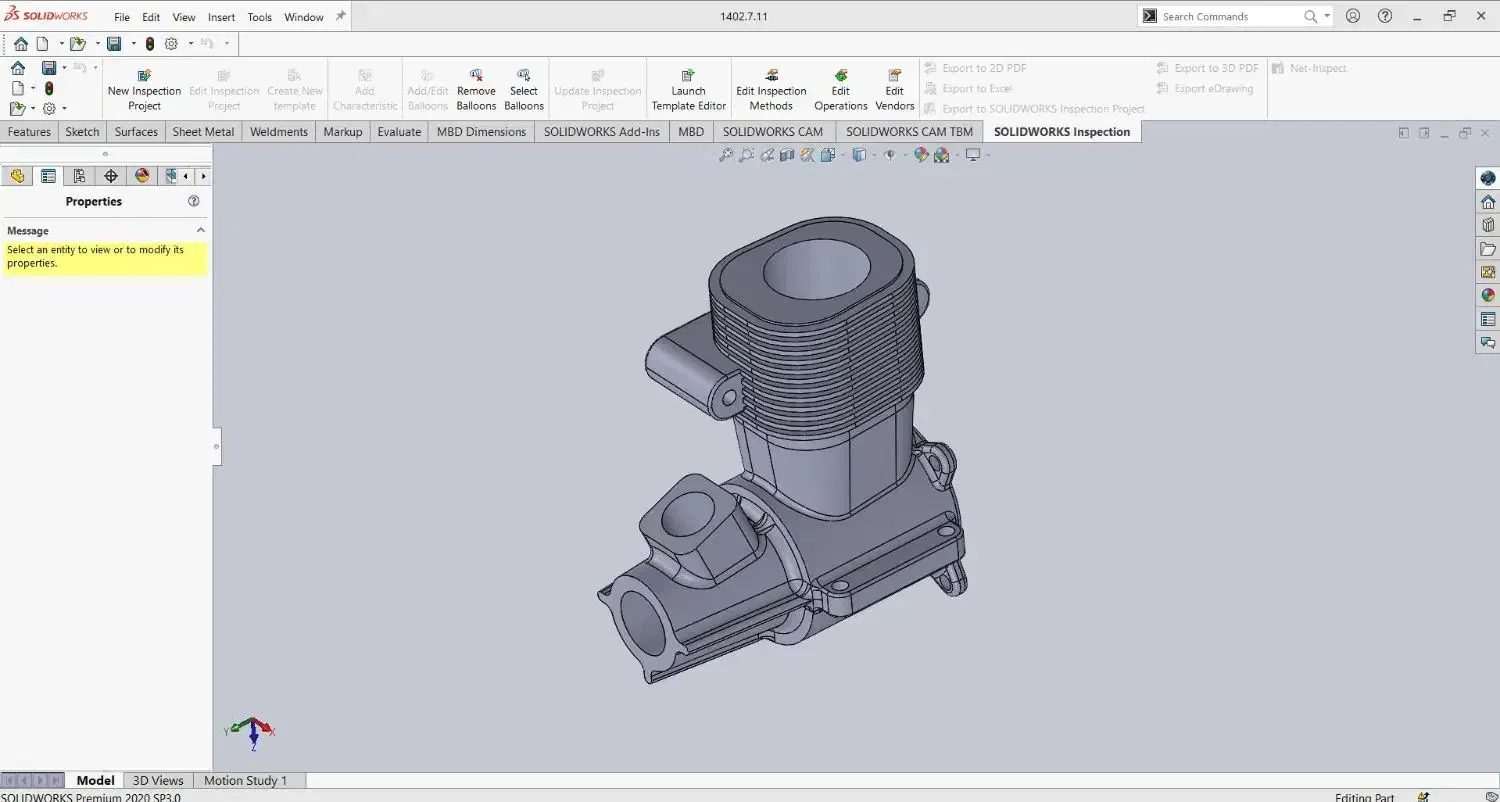Select the DimXpertManager crosshair tab
The width and height of the screenshot is (1500, 802).
click(111, 176)
